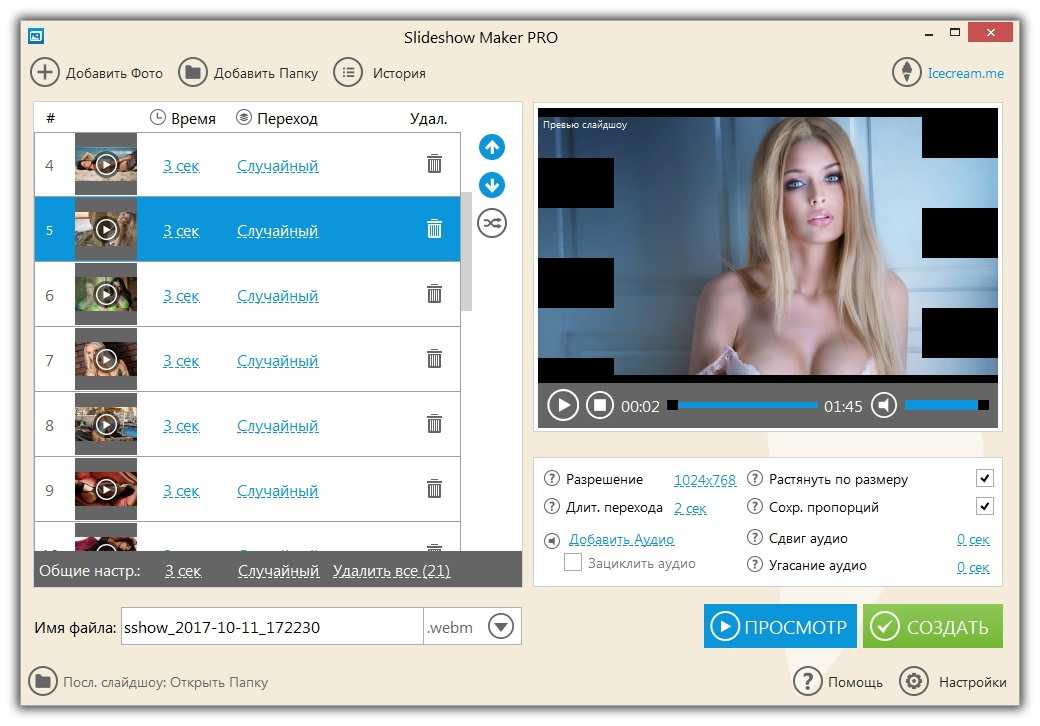Delete slide 4 with trash icon
Viewport: 1040px width, 726px height.
coord(434,164)
